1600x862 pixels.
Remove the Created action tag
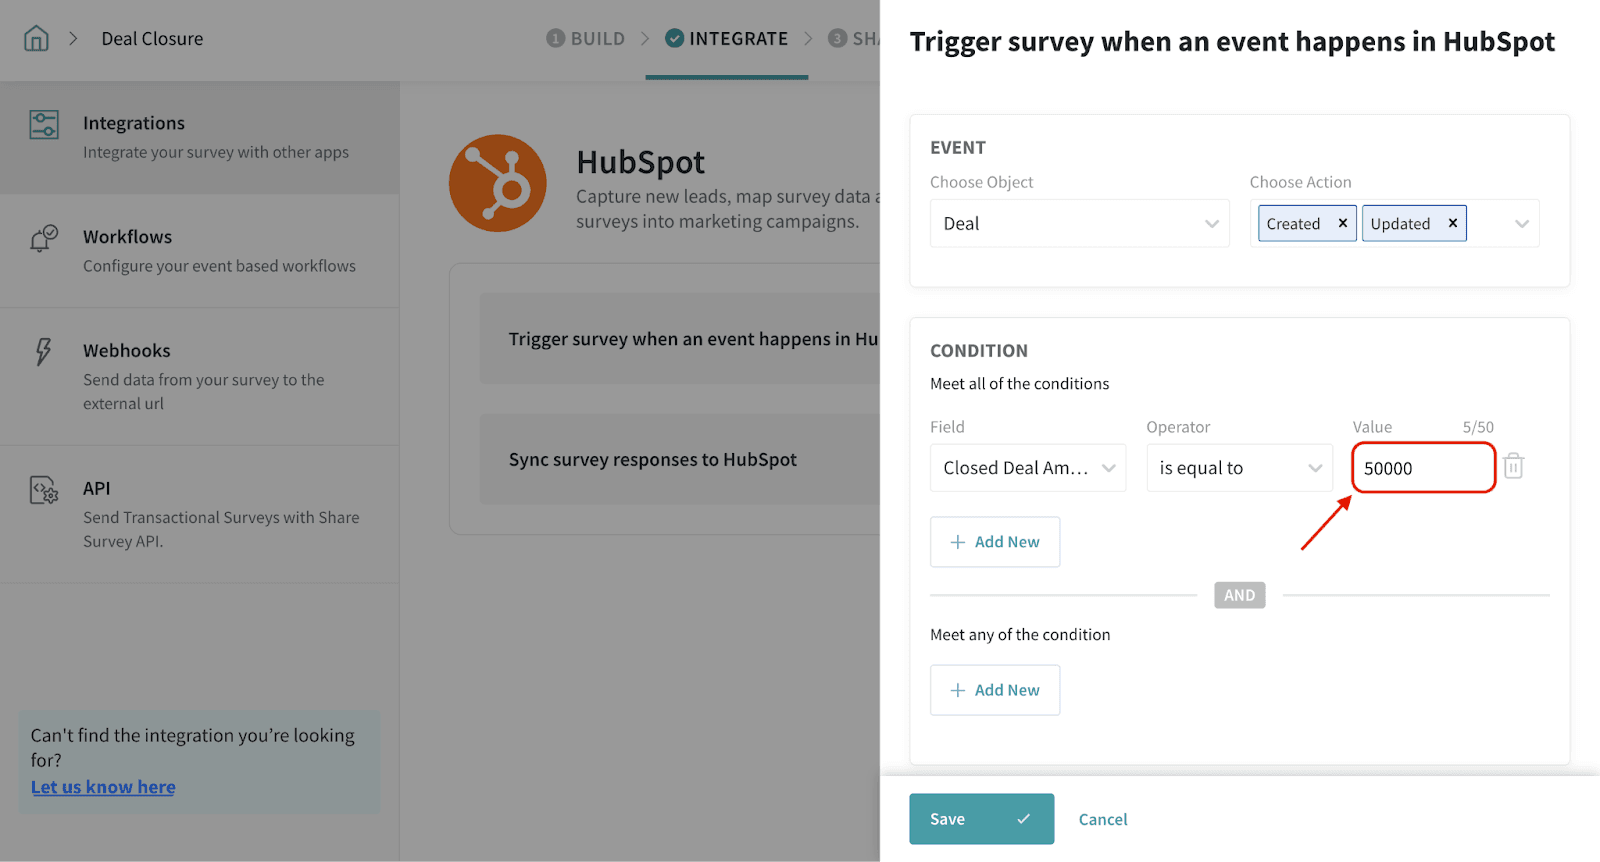tap(1343, 224)
